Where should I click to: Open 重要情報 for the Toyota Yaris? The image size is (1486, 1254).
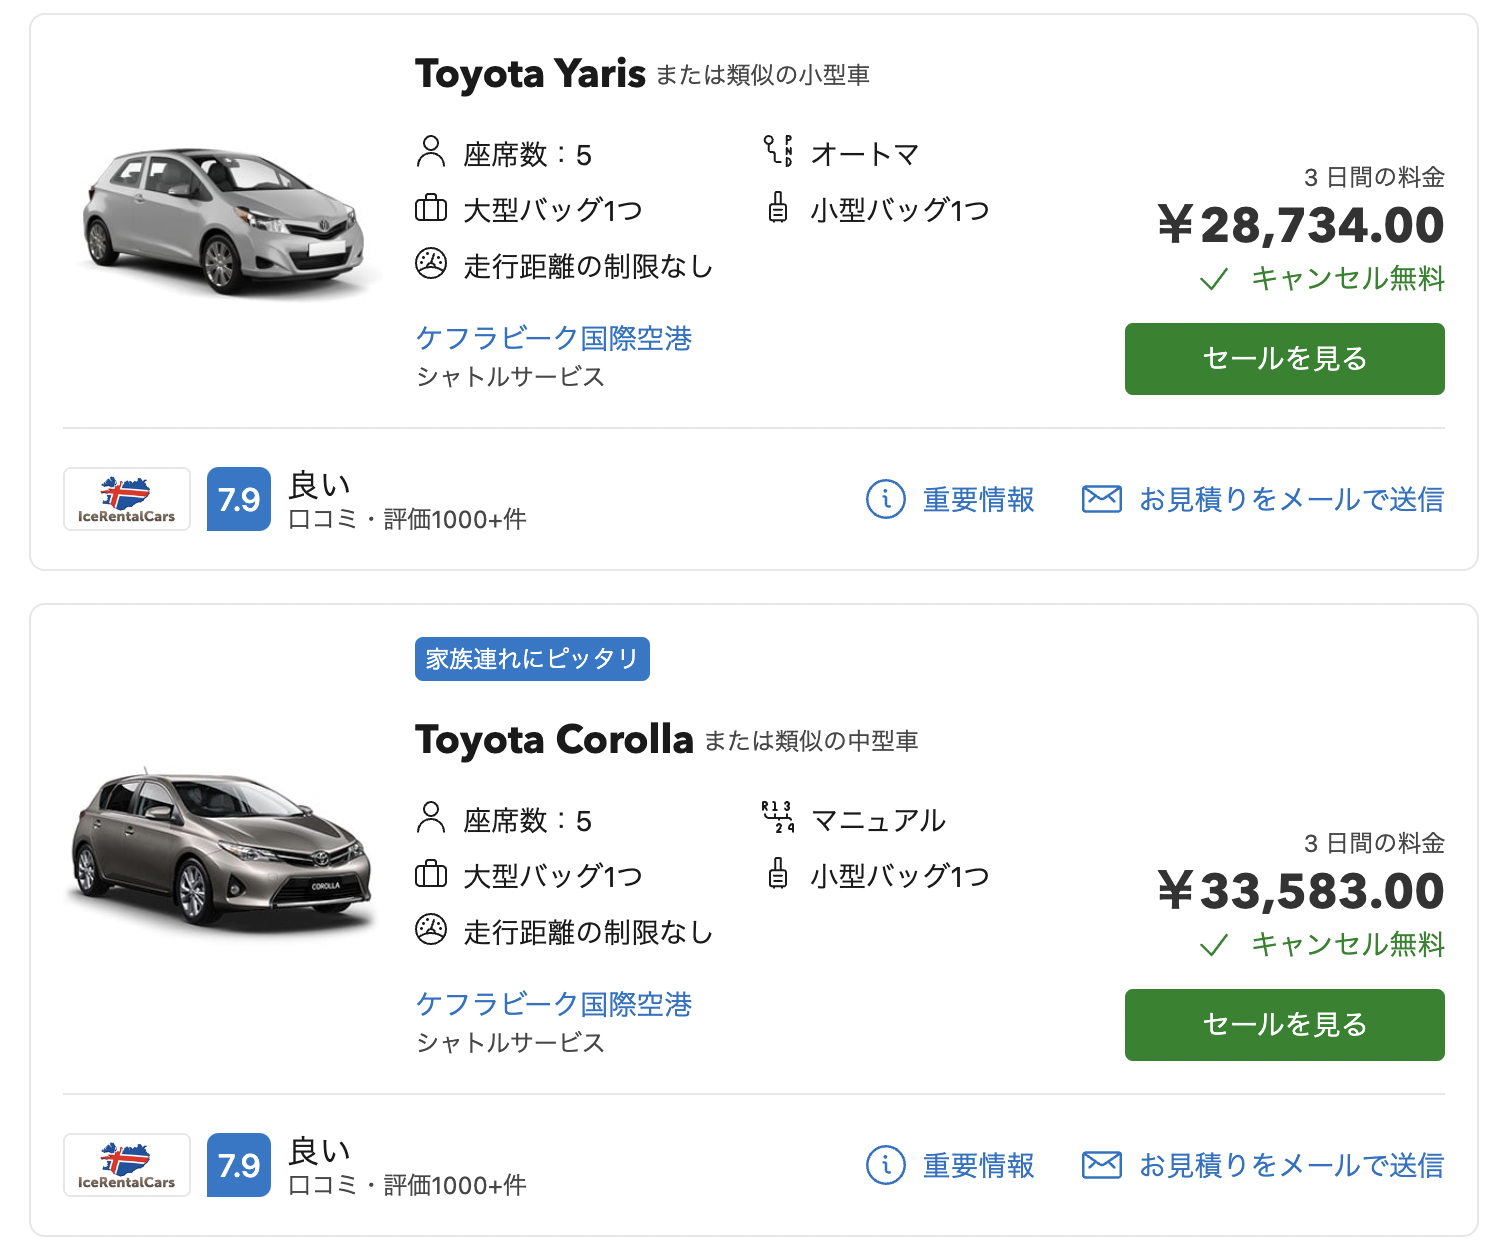[x=978, y=499]
